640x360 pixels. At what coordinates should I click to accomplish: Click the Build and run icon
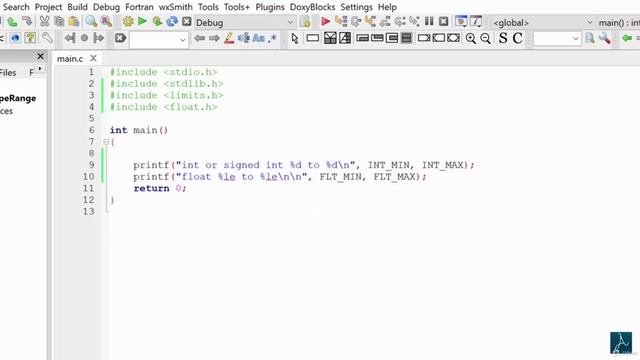(157, 22)
